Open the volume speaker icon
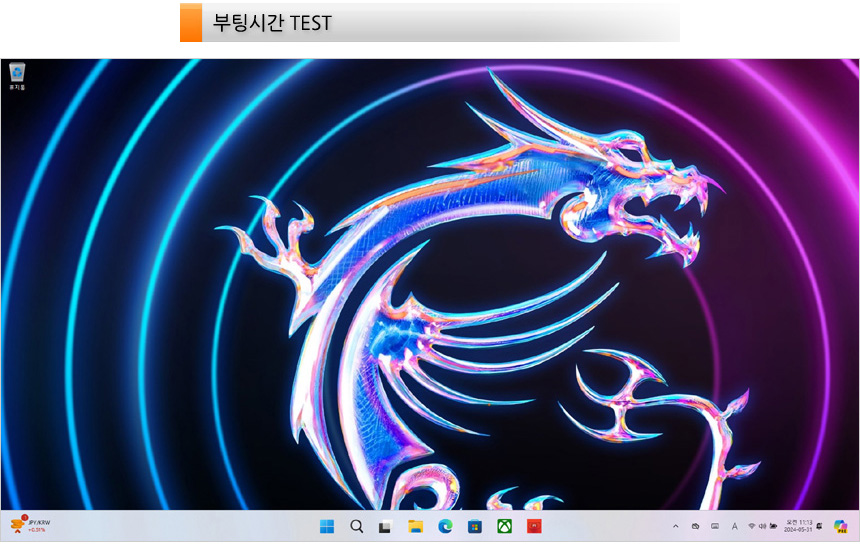The height and width of the screenshot is (546, 860). click(762, 526)
